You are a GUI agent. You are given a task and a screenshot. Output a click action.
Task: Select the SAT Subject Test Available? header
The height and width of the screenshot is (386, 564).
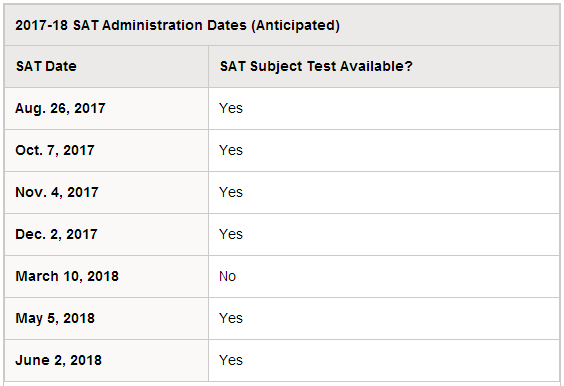pos(316,67)
